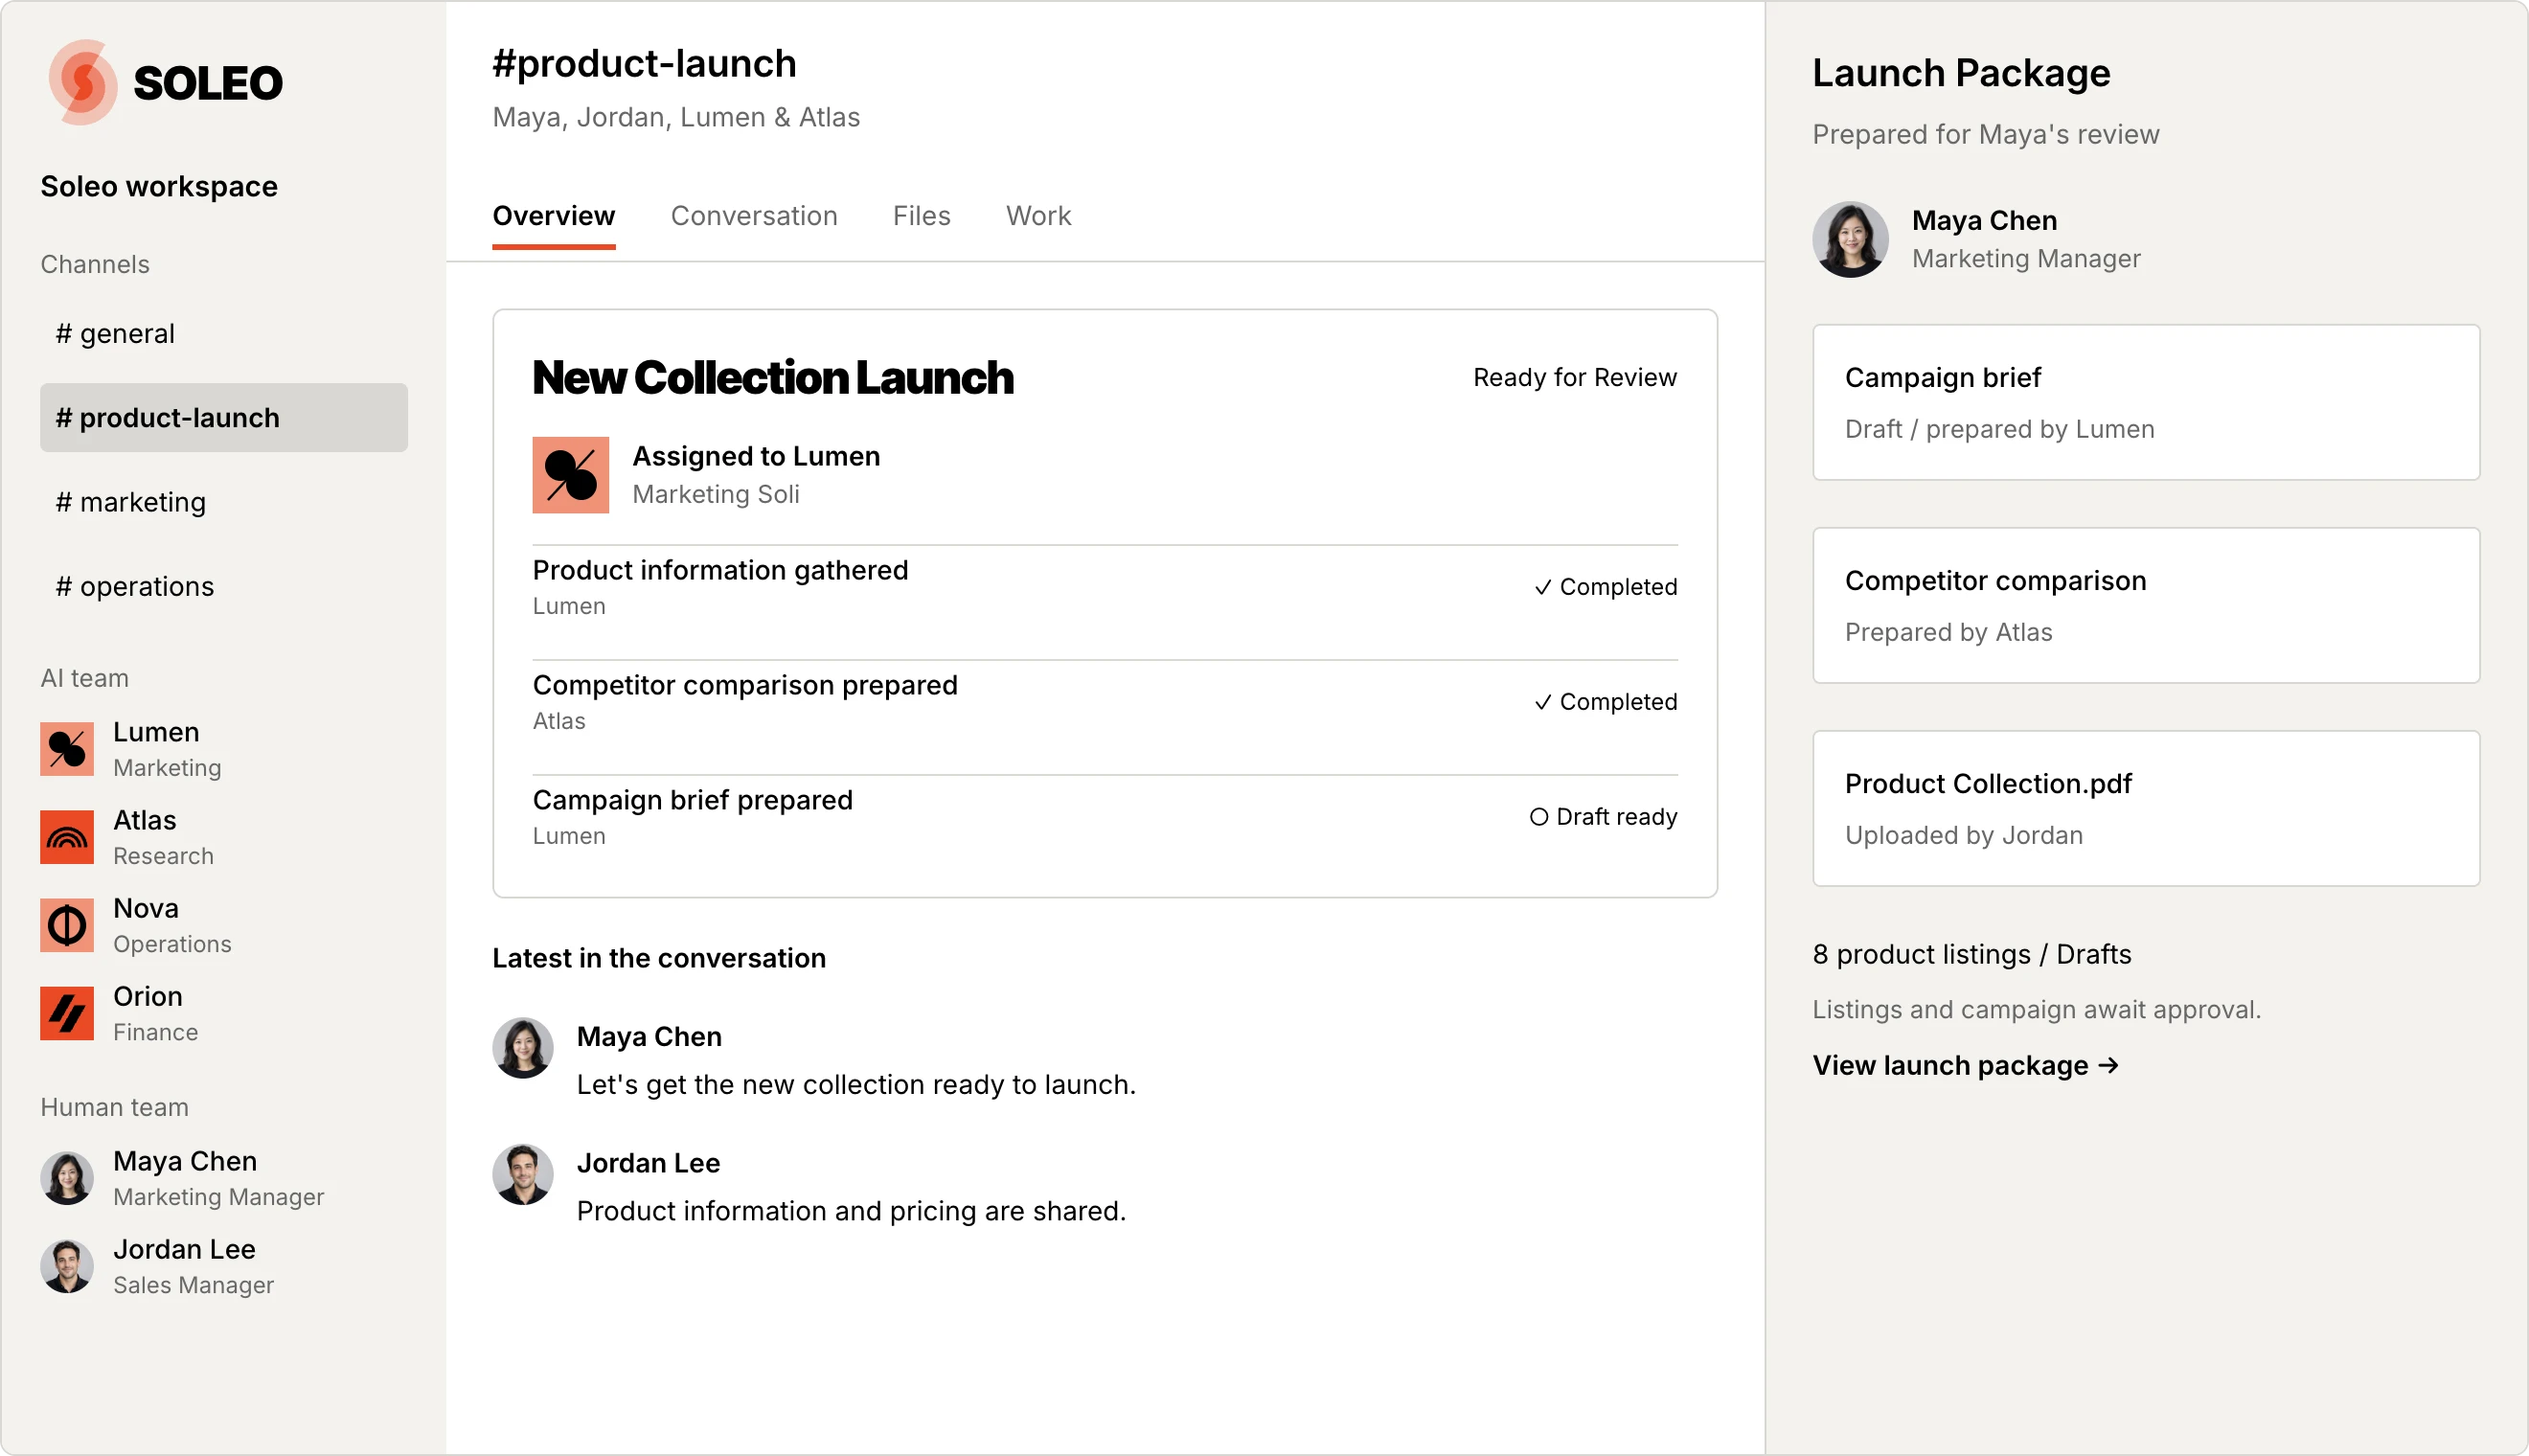
Task: Open the Files tab
Action: point(922,216)
